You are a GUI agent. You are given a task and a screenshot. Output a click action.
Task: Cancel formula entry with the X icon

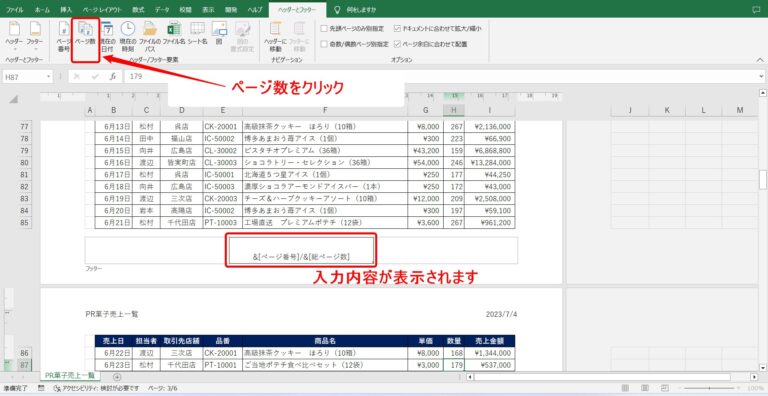click(x=77, y=76)
